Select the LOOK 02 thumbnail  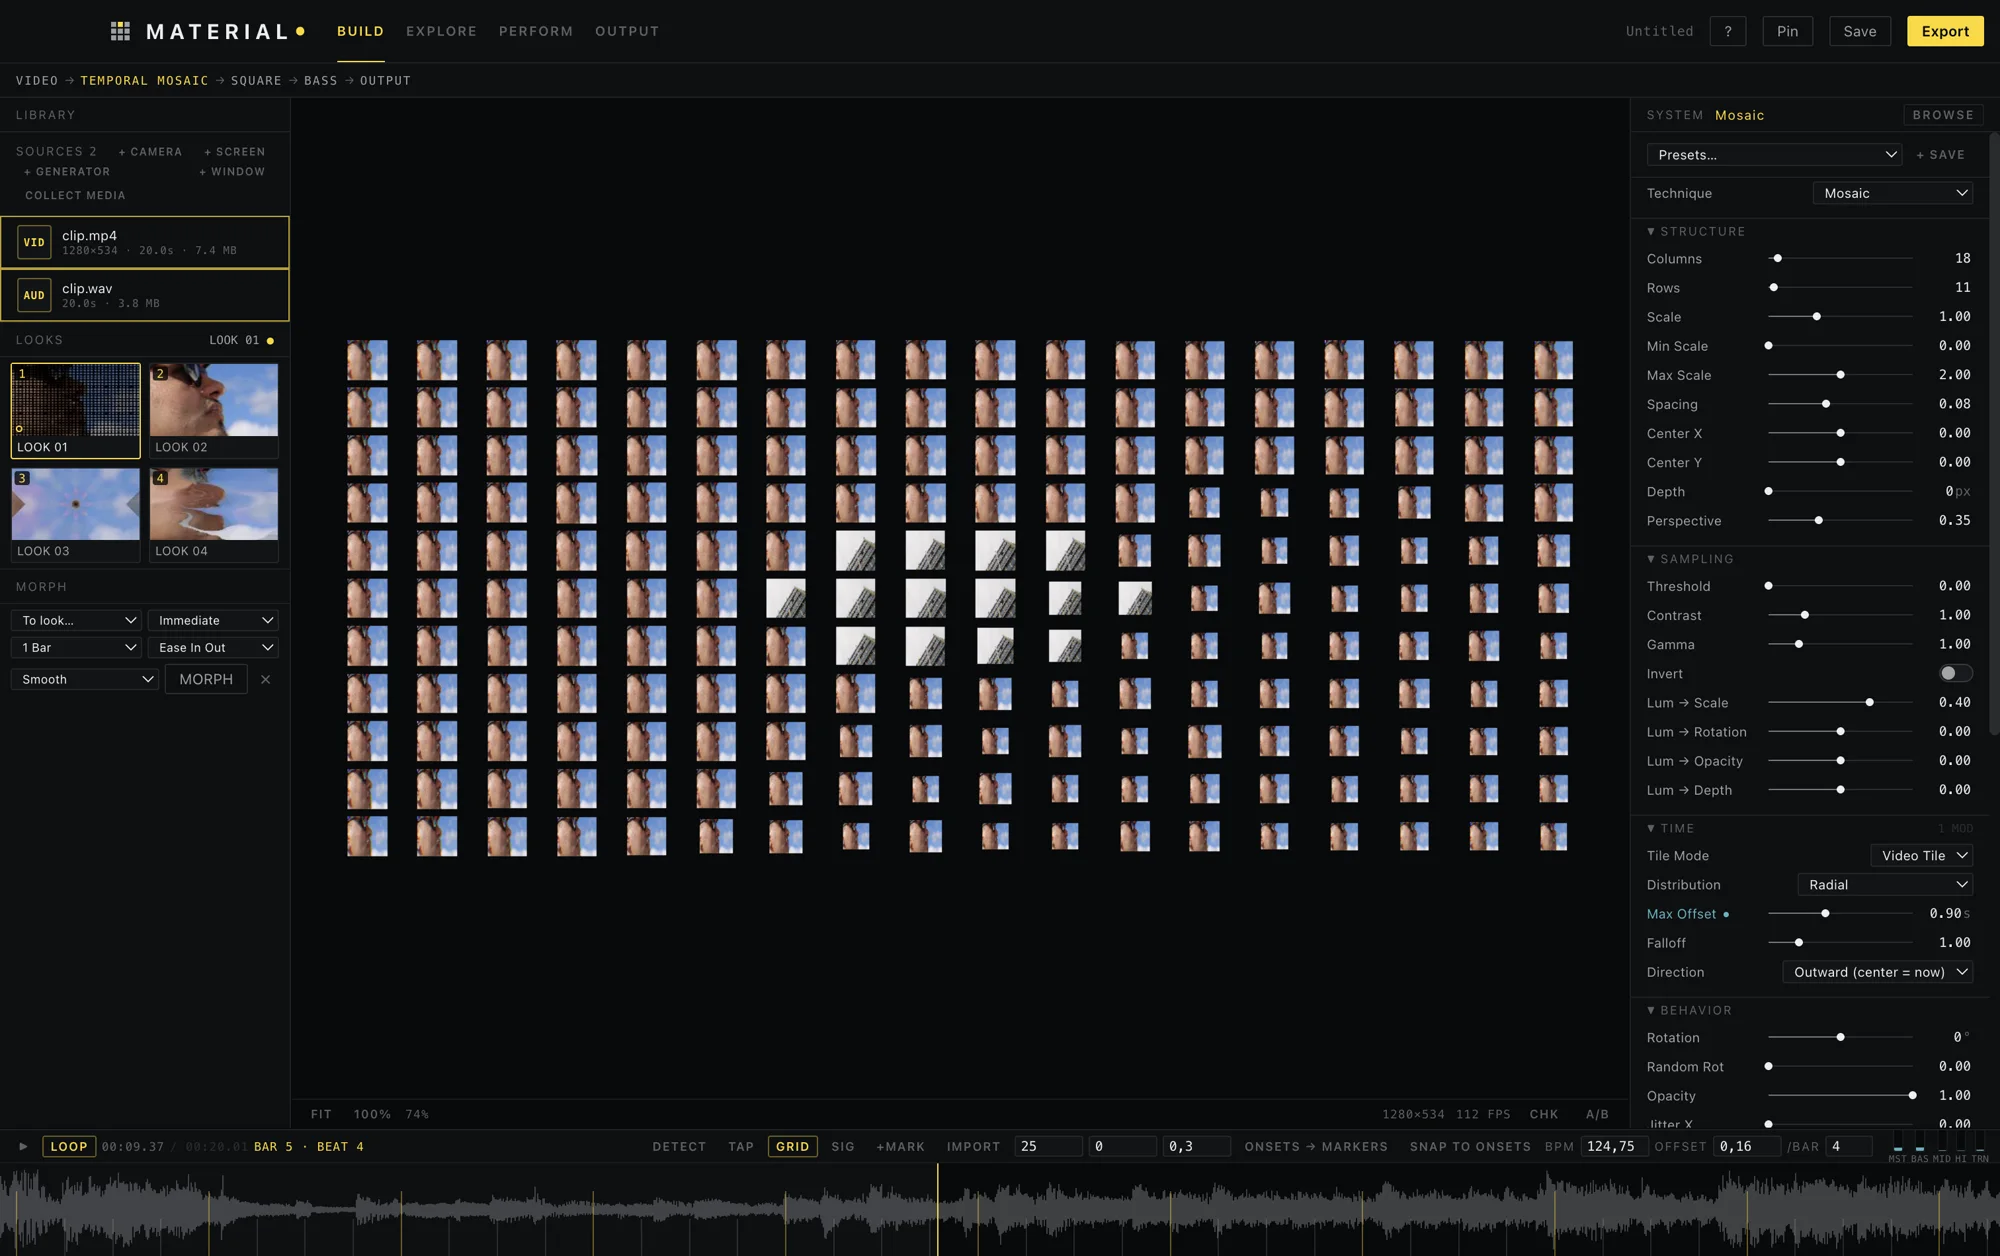coord(213,411)
